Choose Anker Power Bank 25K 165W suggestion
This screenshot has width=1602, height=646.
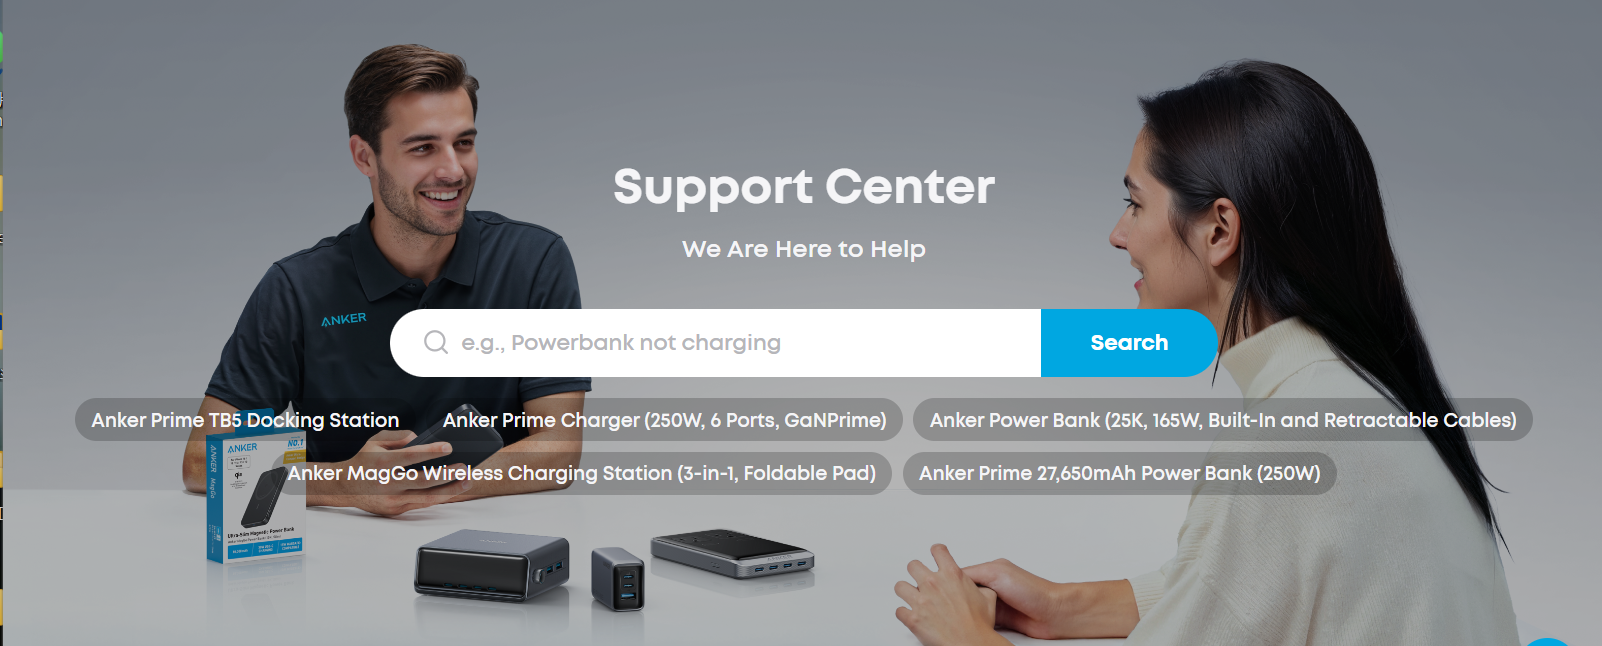1223,420
